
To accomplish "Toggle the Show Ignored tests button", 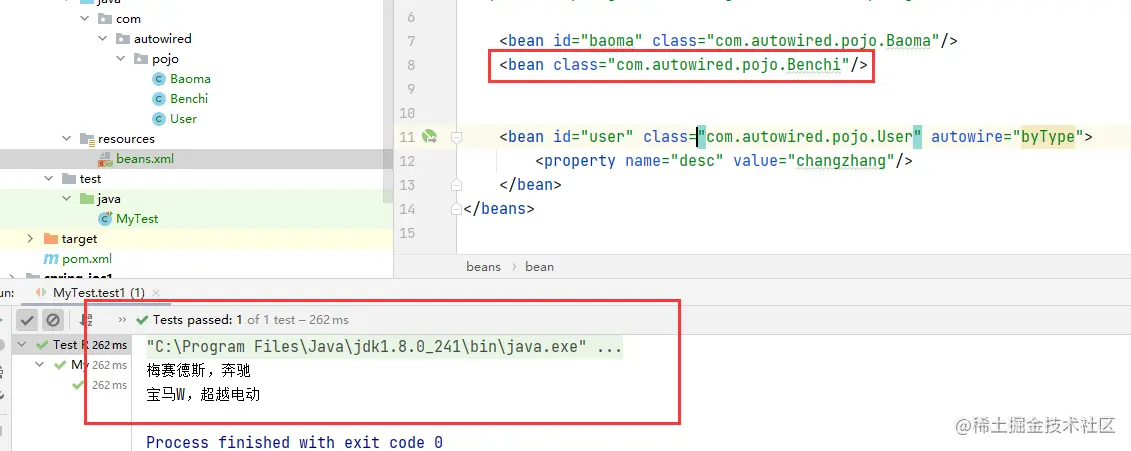I will tap(53, 320).
